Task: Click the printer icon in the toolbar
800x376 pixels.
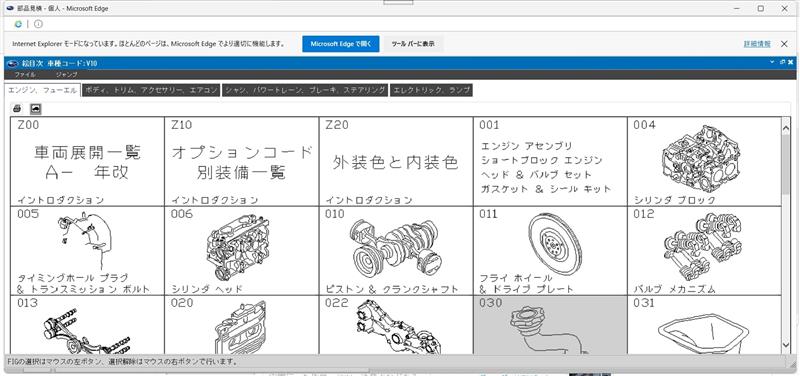Action: pos(17,108)
